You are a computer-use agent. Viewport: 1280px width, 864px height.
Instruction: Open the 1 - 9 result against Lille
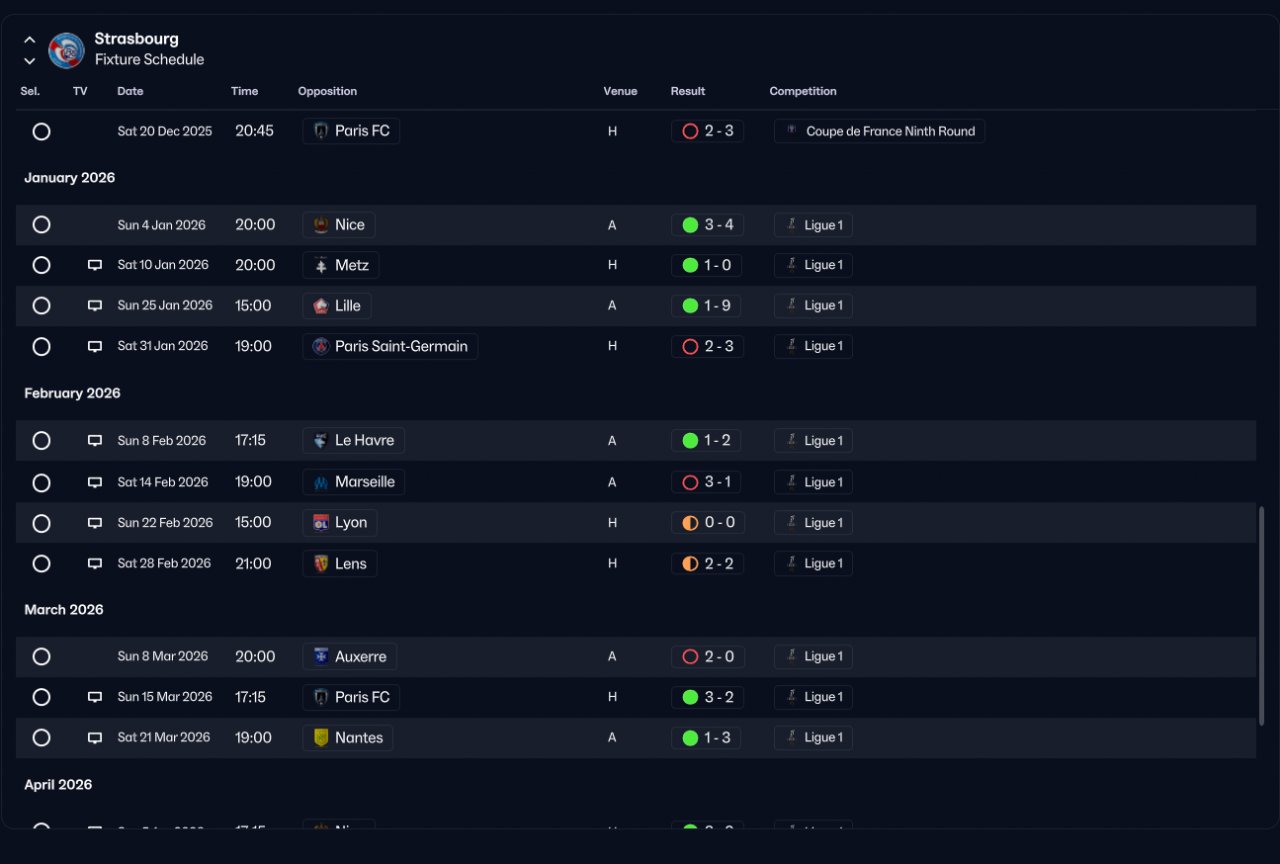point(706,306)
